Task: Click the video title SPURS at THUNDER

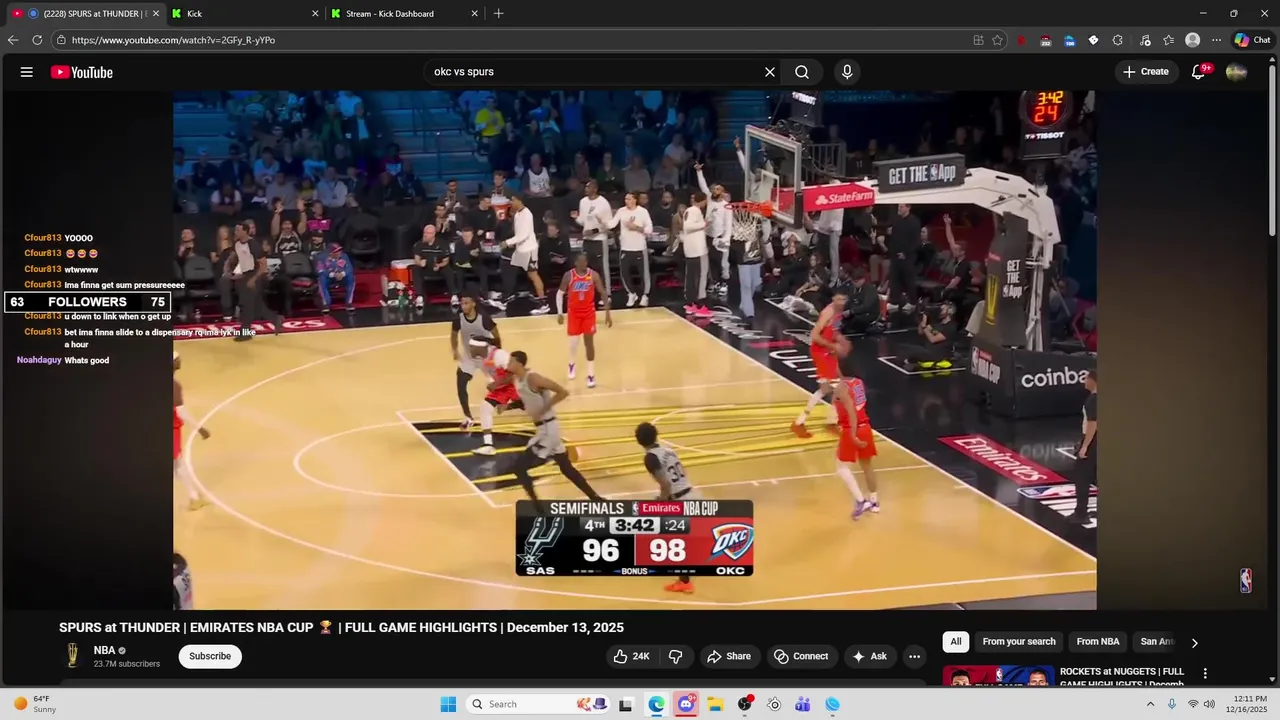Action: coord(341,628)
